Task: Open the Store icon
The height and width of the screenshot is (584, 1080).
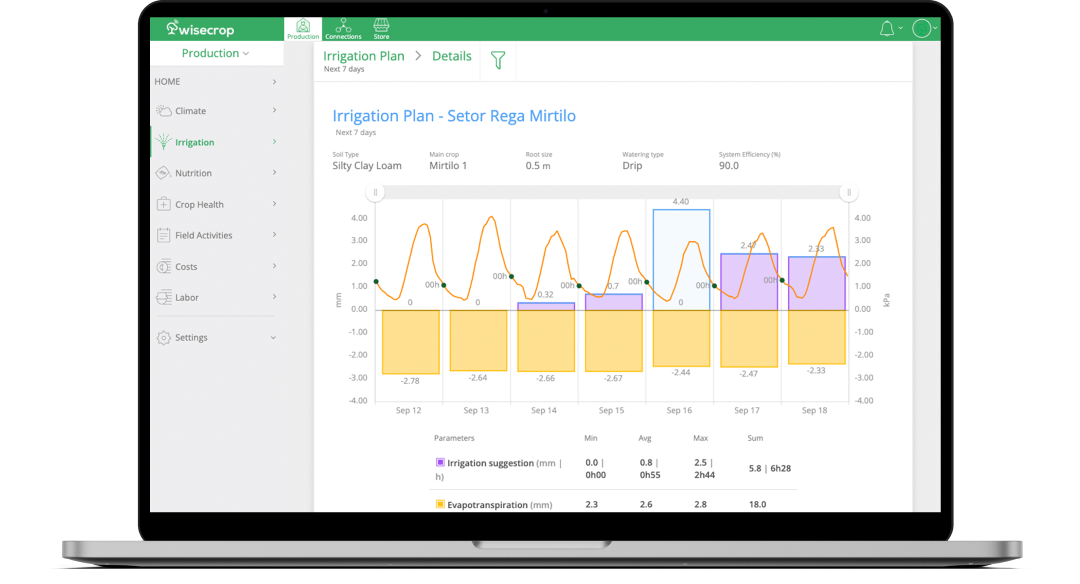Action: [381, 28]
